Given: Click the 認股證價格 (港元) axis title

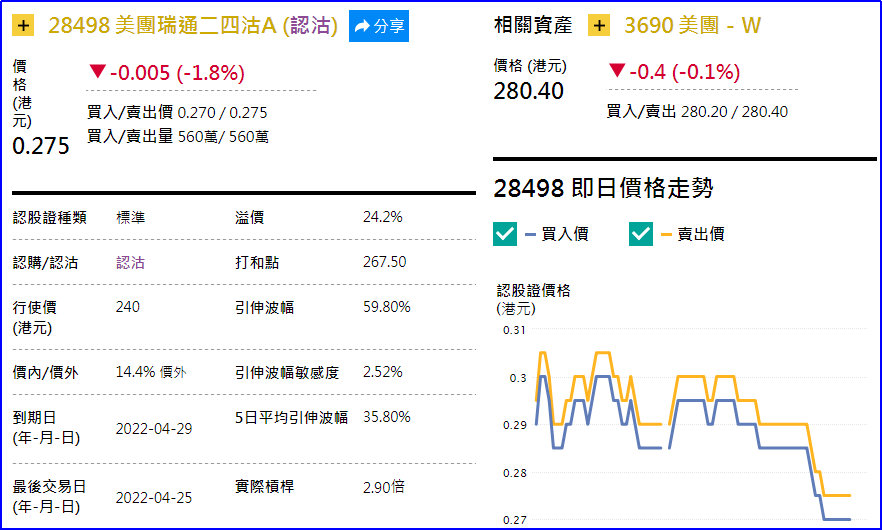Looking at the screenshot, I should [x=533, y=299].
